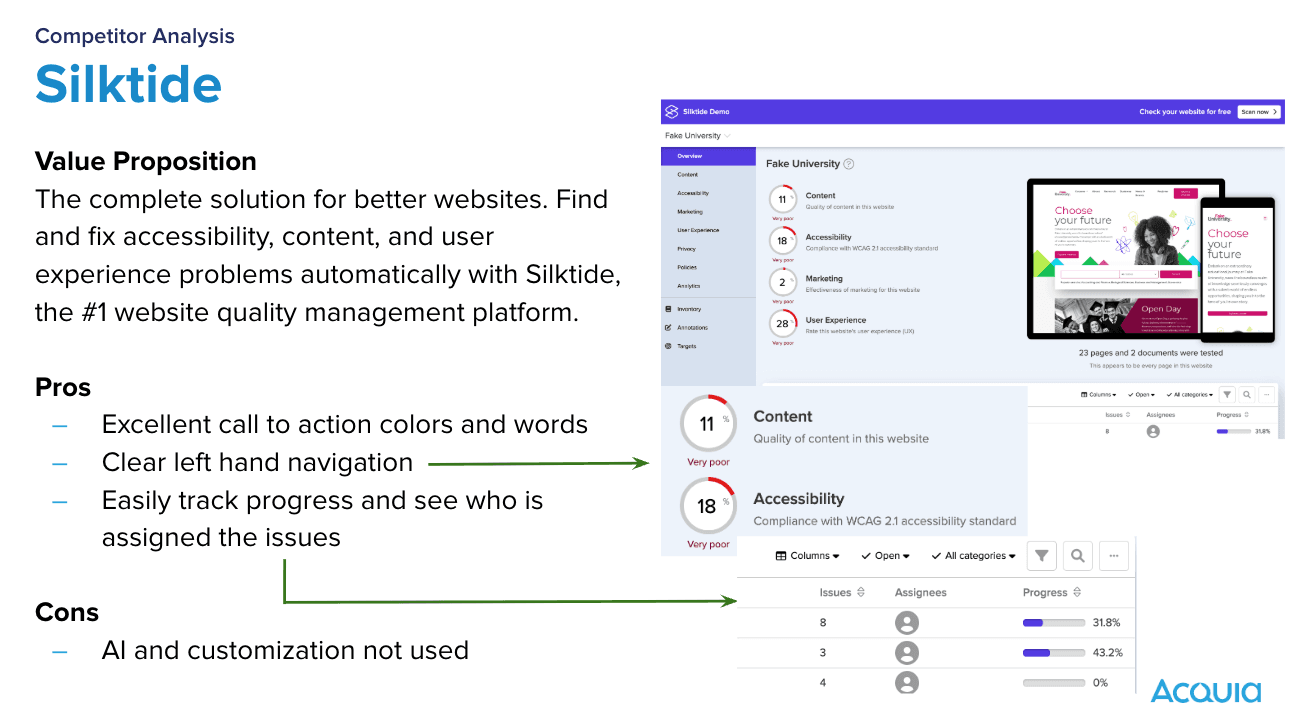Click the filter funnel in the enlarged toolbar

[x=1042, y=556]
